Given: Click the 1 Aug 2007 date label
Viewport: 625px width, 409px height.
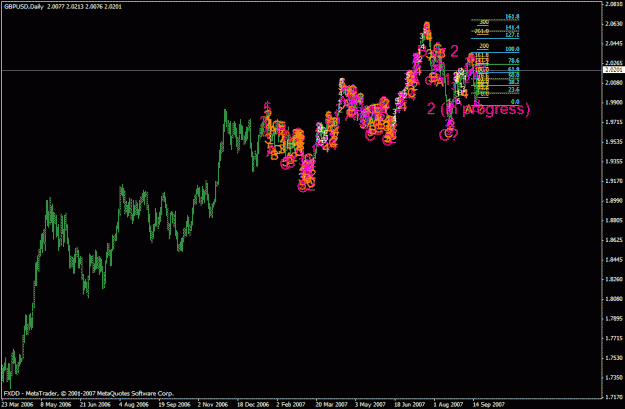Looking at the screenshot, I should pos(449,404).
